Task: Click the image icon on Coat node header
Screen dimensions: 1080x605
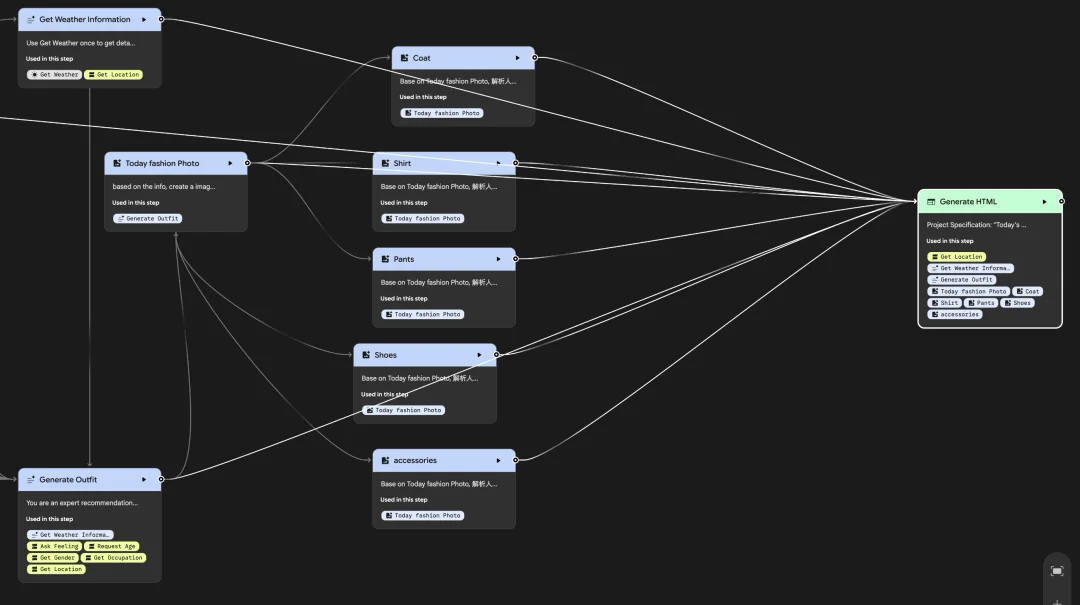Action: pyautogui.click(x=404, y=58)
